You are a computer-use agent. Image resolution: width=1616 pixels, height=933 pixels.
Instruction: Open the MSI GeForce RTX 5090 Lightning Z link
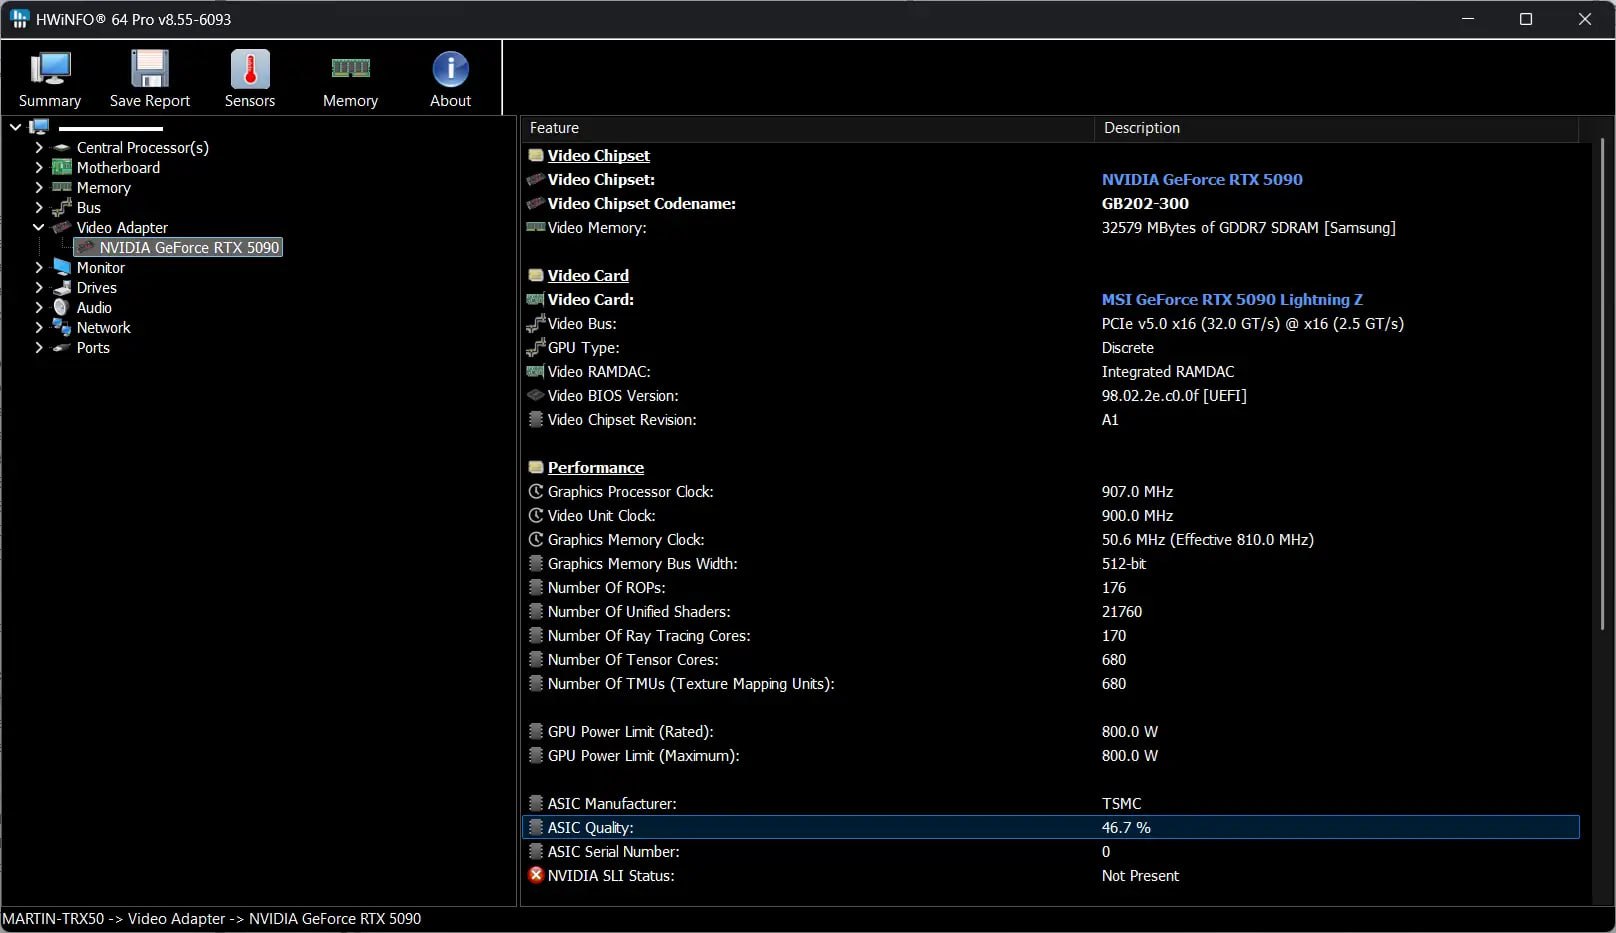point(1232,299)
